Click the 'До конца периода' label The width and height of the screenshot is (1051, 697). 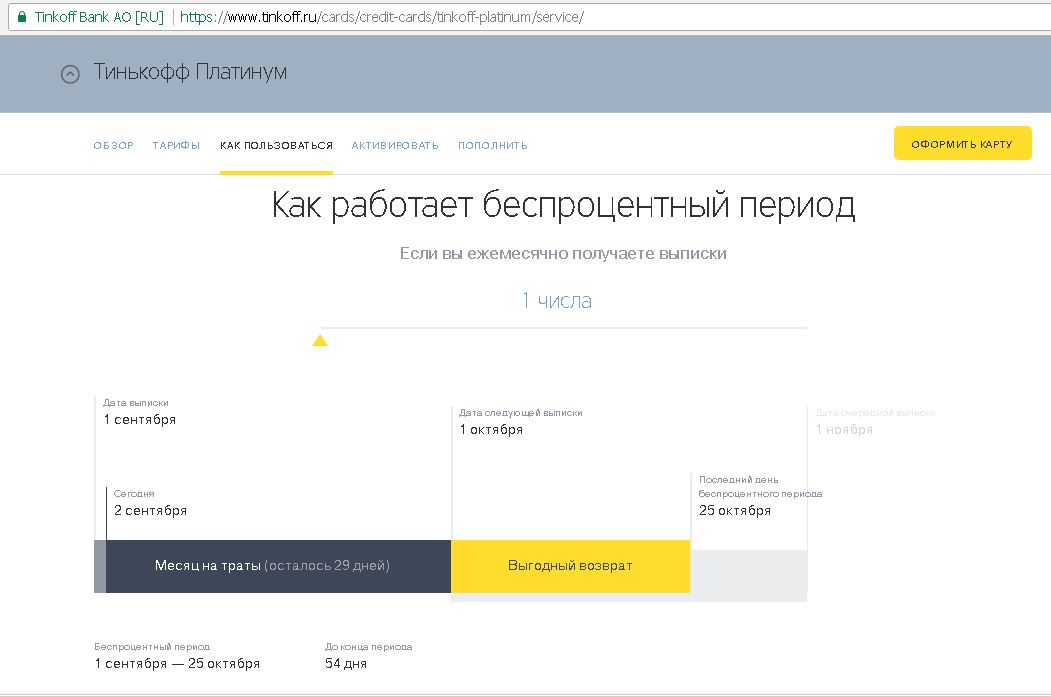click(369, 647)
